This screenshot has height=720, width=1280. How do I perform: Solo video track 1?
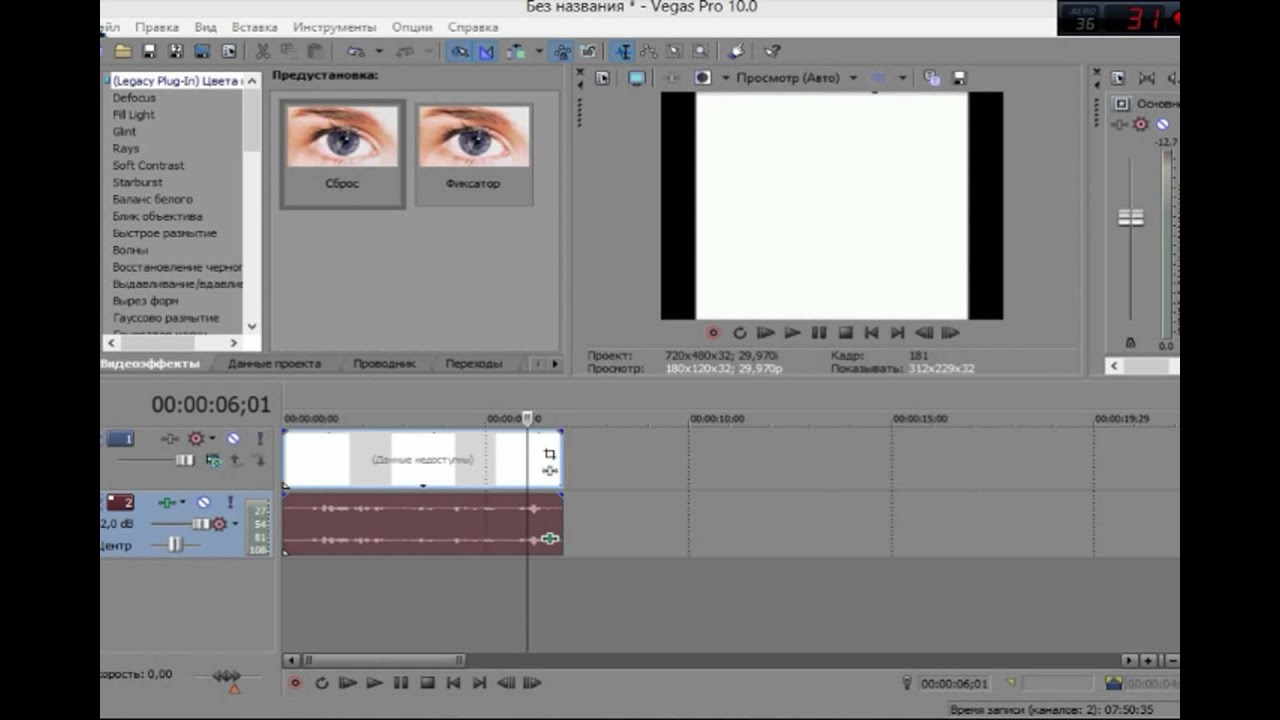coord(260,438)
